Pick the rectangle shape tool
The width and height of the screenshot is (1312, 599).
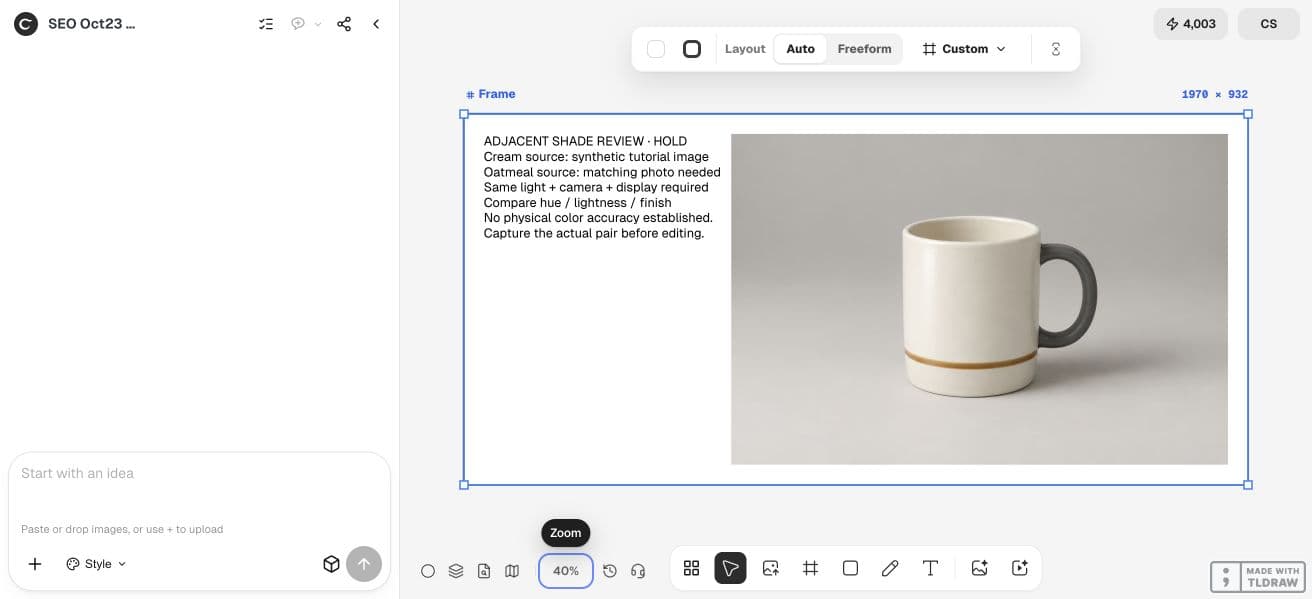(850, 568)
